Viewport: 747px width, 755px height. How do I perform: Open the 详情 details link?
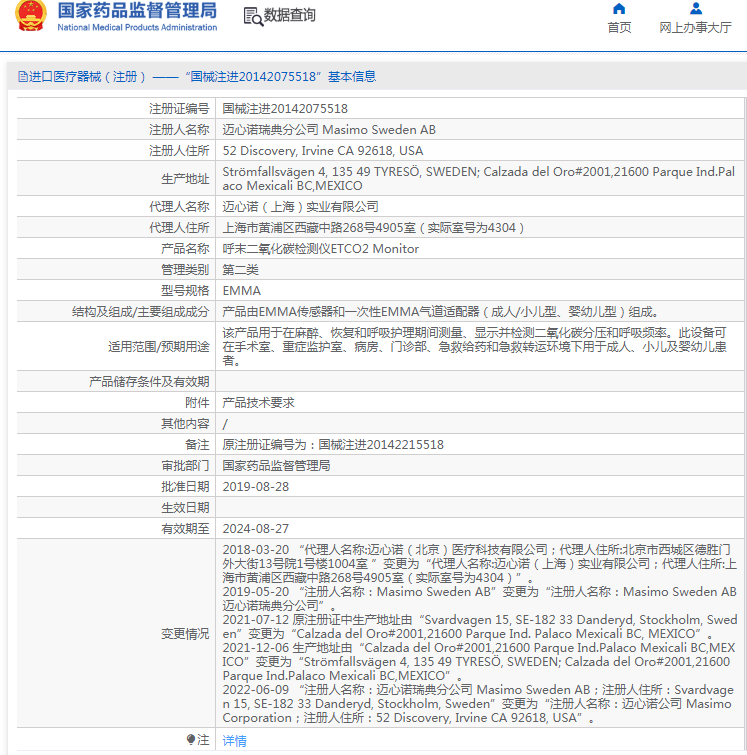coord(234,741)
